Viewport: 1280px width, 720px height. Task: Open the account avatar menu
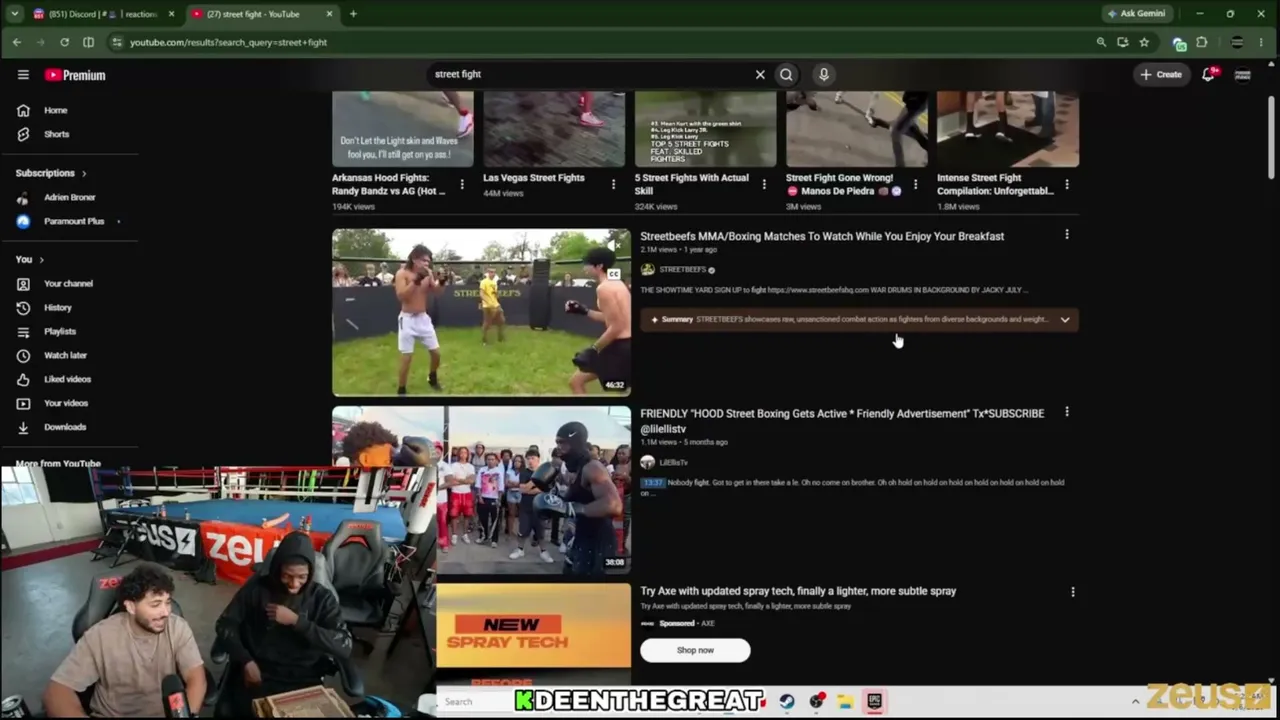(x=1243, y=74)
